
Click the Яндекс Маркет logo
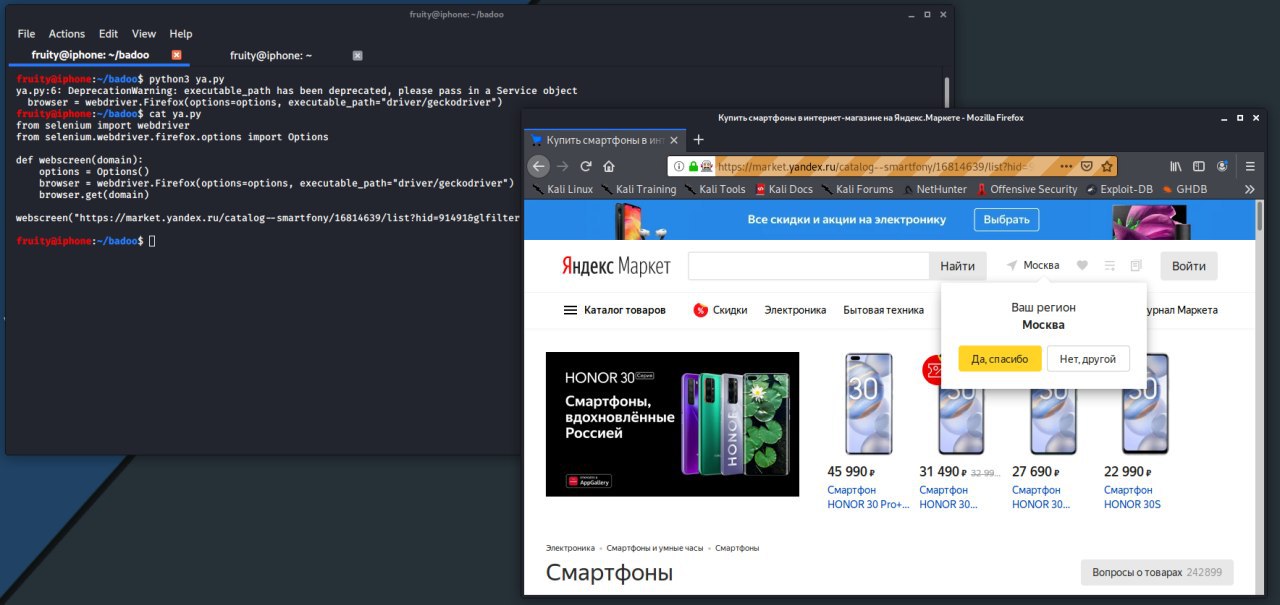point(615,267)
